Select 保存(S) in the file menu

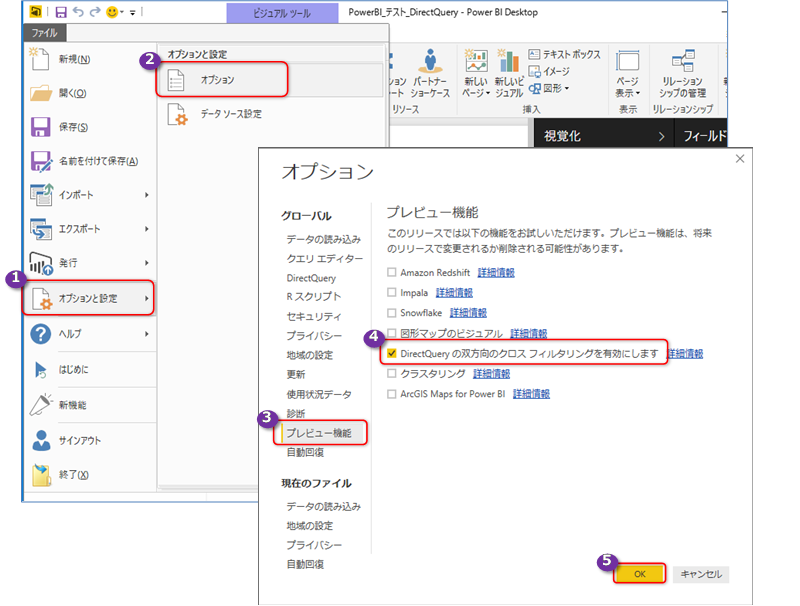click(x=73, y=127)
